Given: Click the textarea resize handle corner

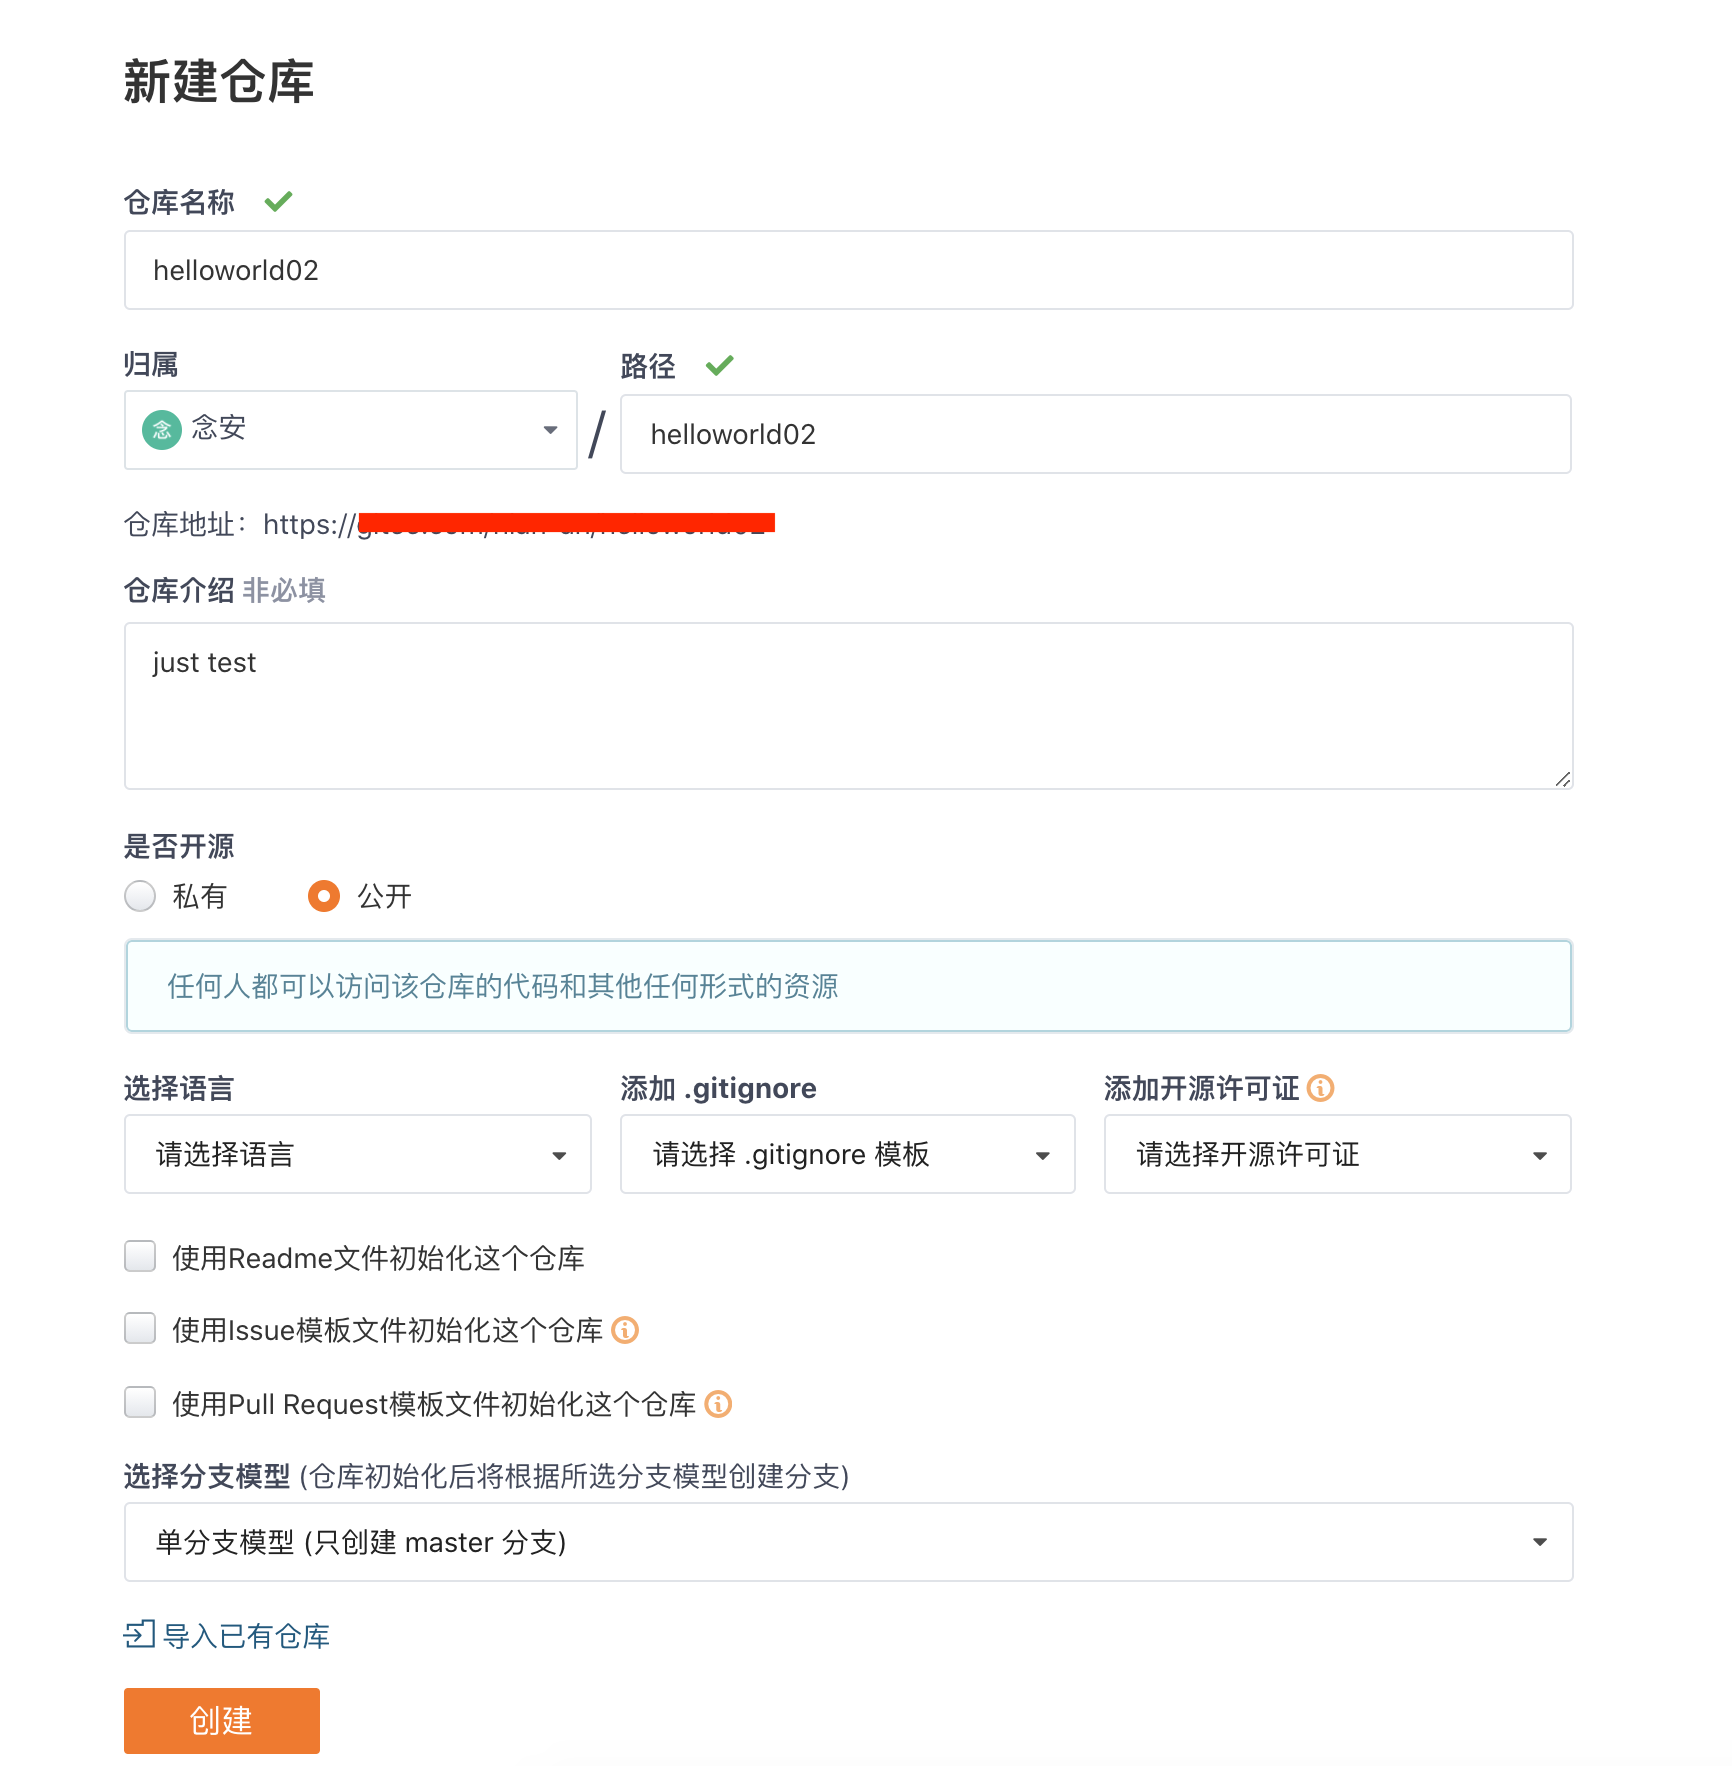Looking at the screenshot, I should [x=1562, y=779].
